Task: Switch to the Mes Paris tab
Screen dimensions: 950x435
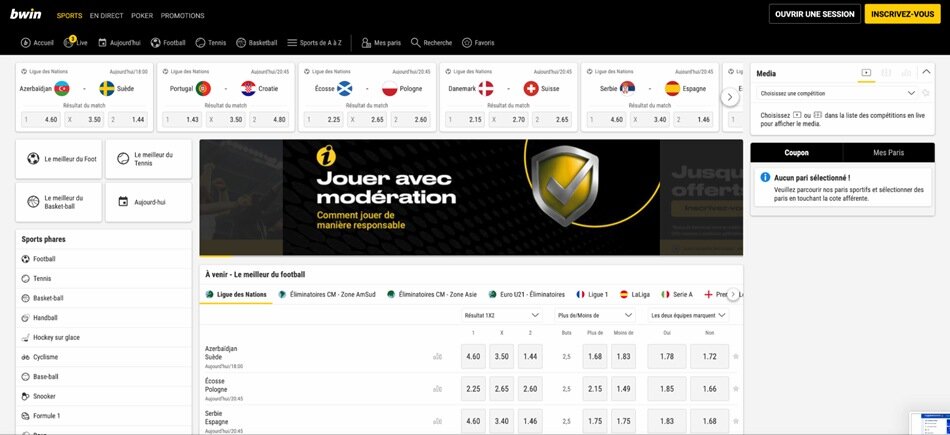Action: tap(888, 153)
